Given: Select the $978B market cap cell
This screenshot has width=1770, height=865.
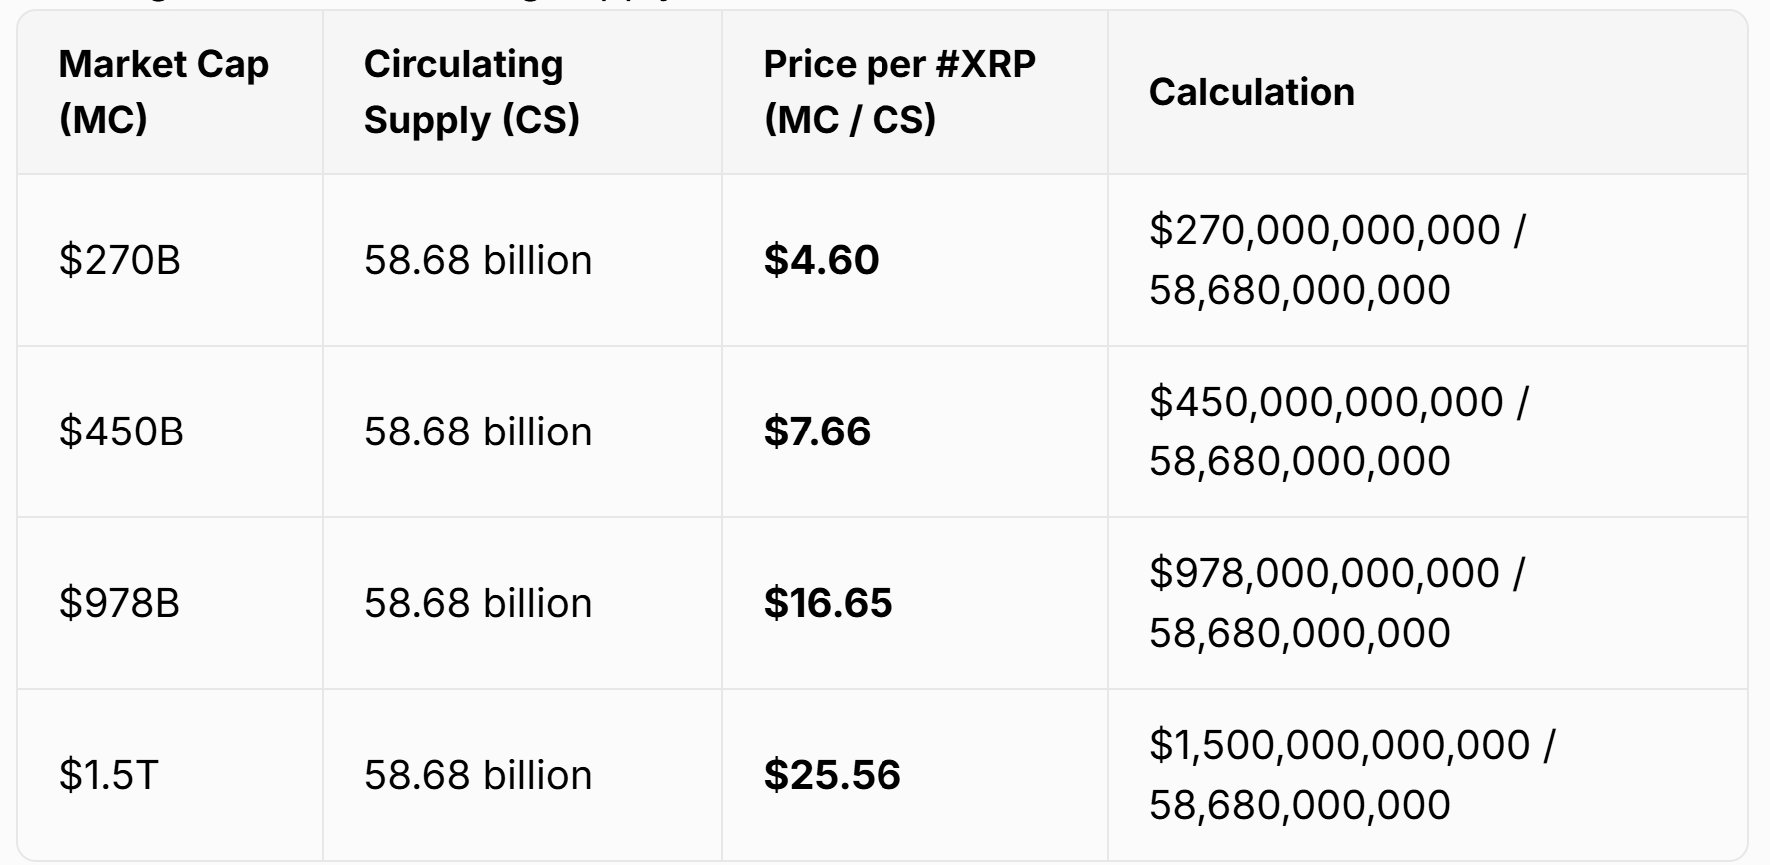Looking at the screenshot, I should (120, 603).
